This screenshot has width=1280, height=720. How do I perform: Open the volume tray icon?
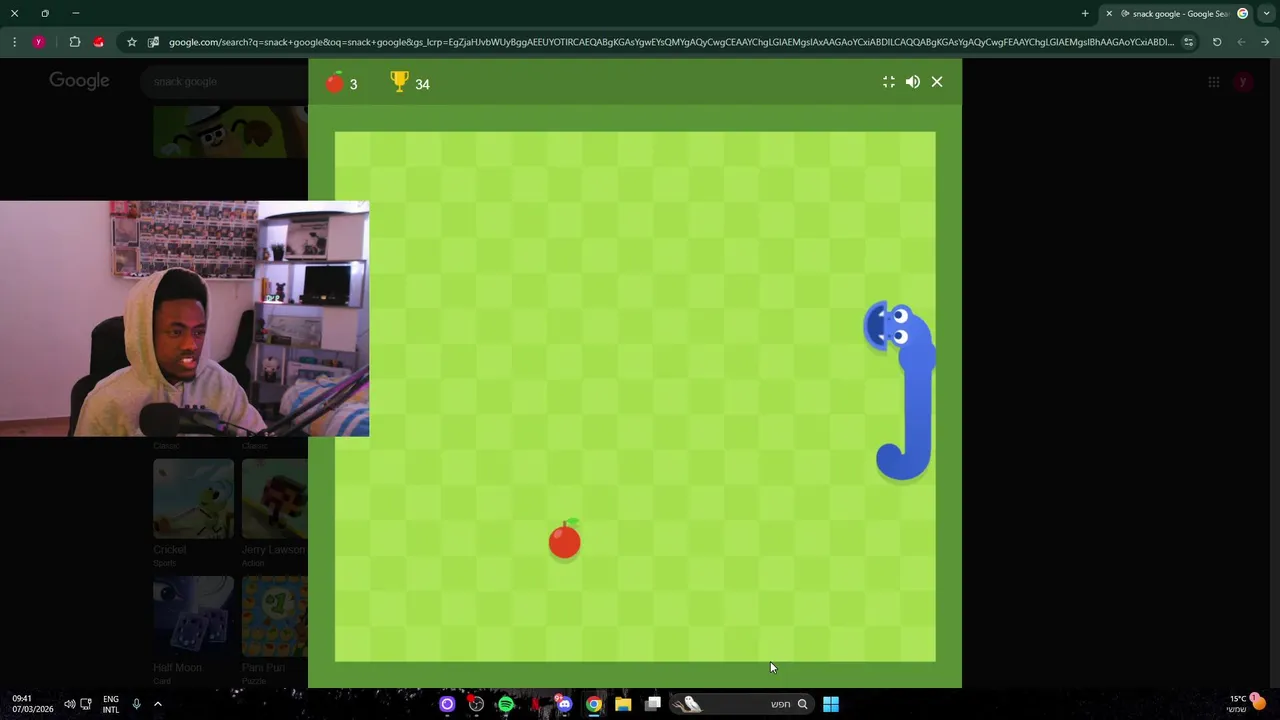(69, 704)
